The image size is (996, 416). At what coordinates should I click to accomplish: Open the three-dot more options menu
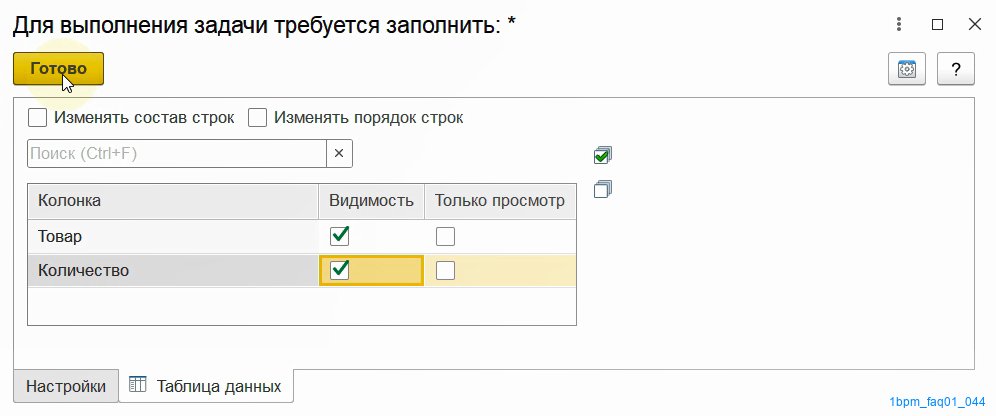(899, 25)
